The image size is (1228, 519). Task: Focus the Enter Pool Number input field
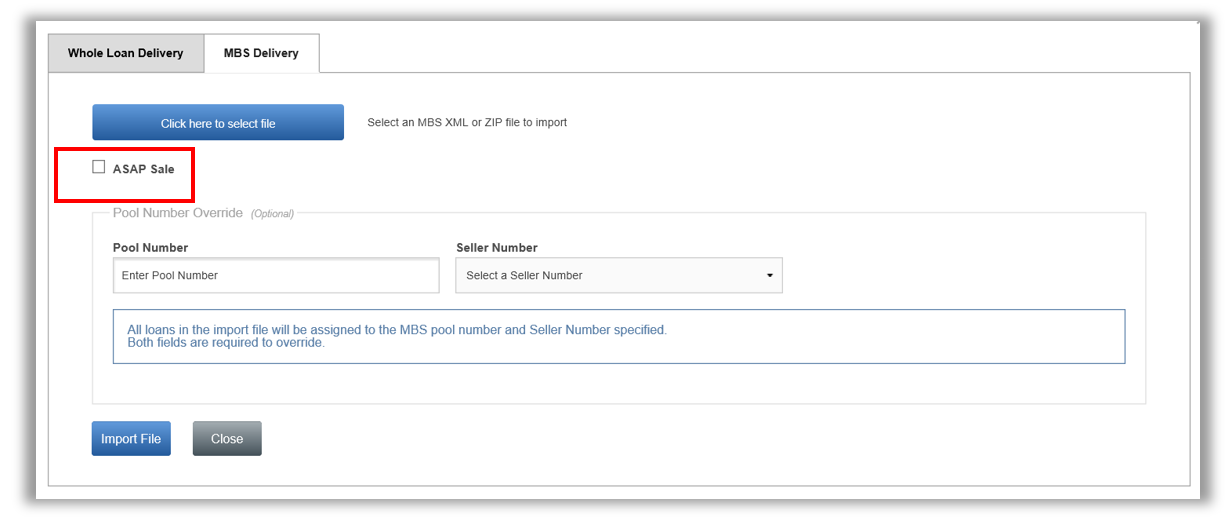point(276,275)
